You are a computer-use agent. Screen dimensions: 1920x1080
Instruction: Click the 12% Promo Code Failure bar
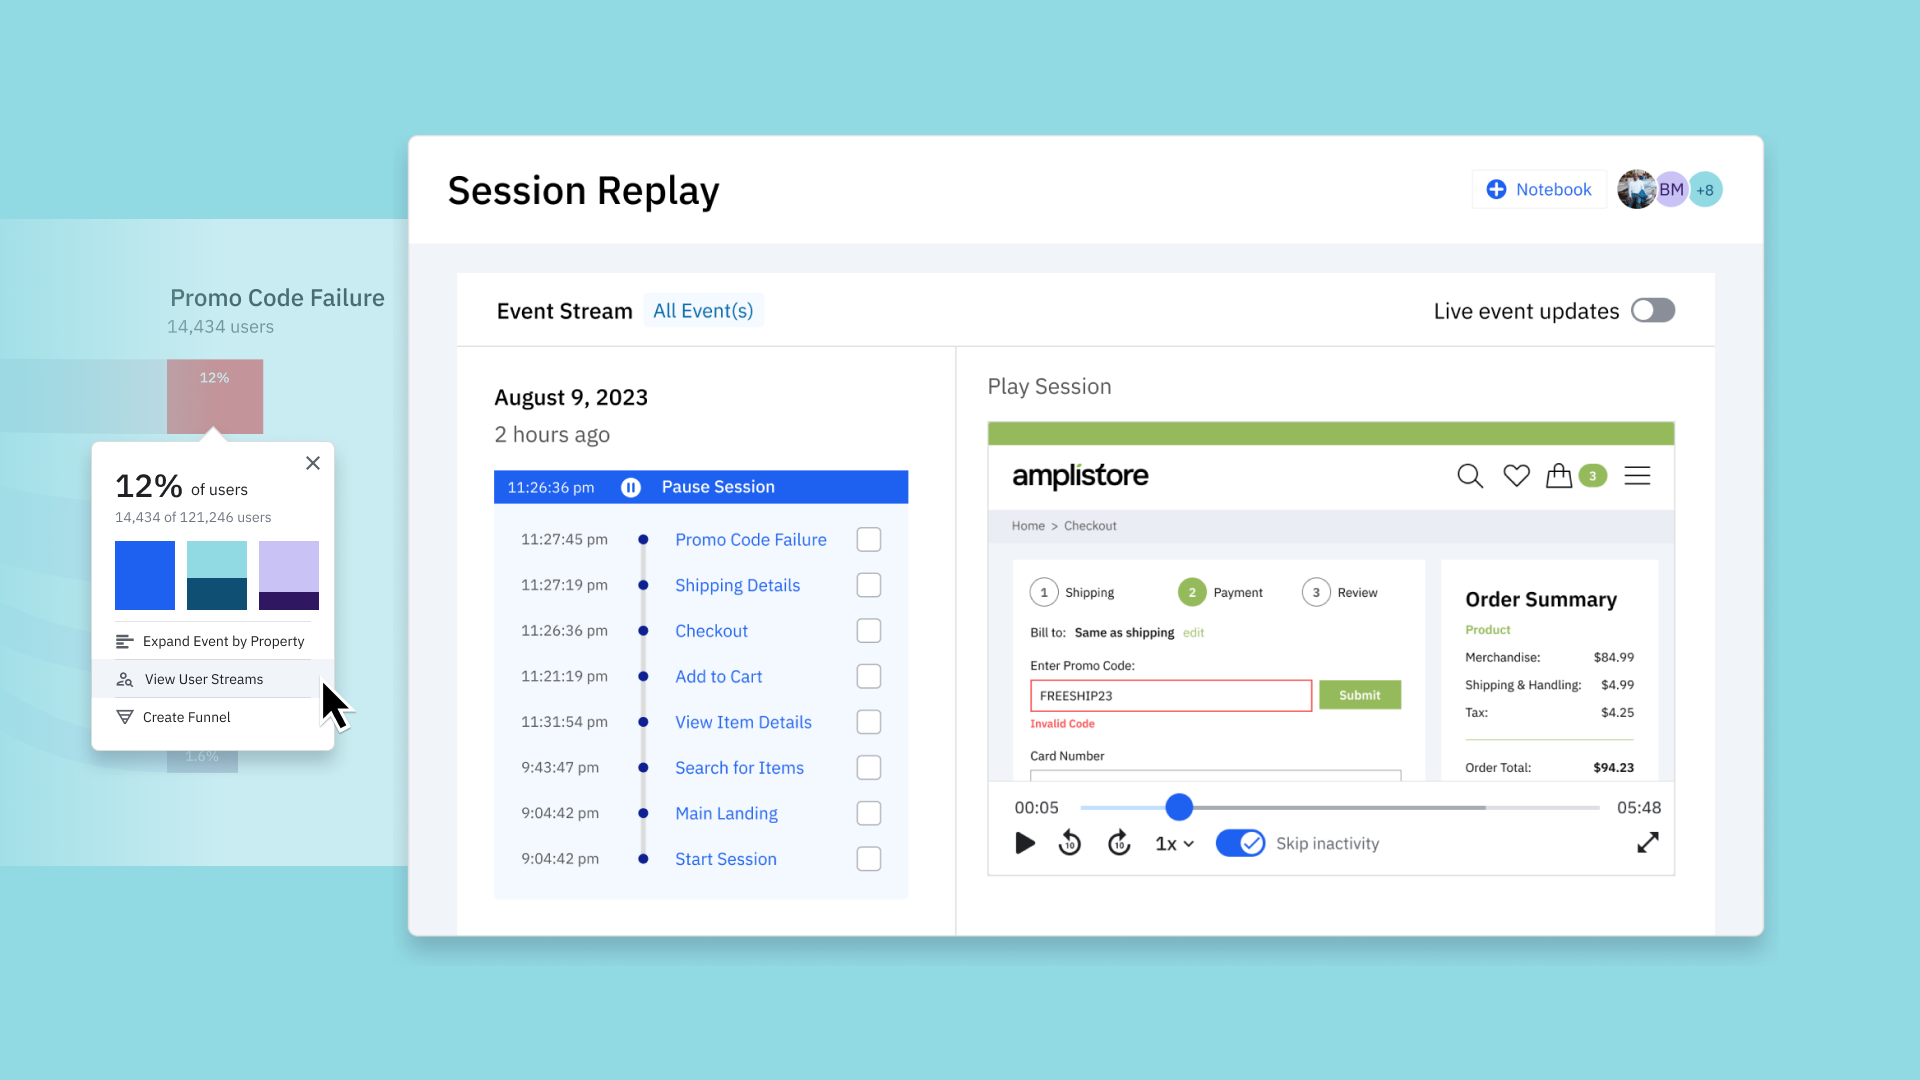(x=215, y=396)
